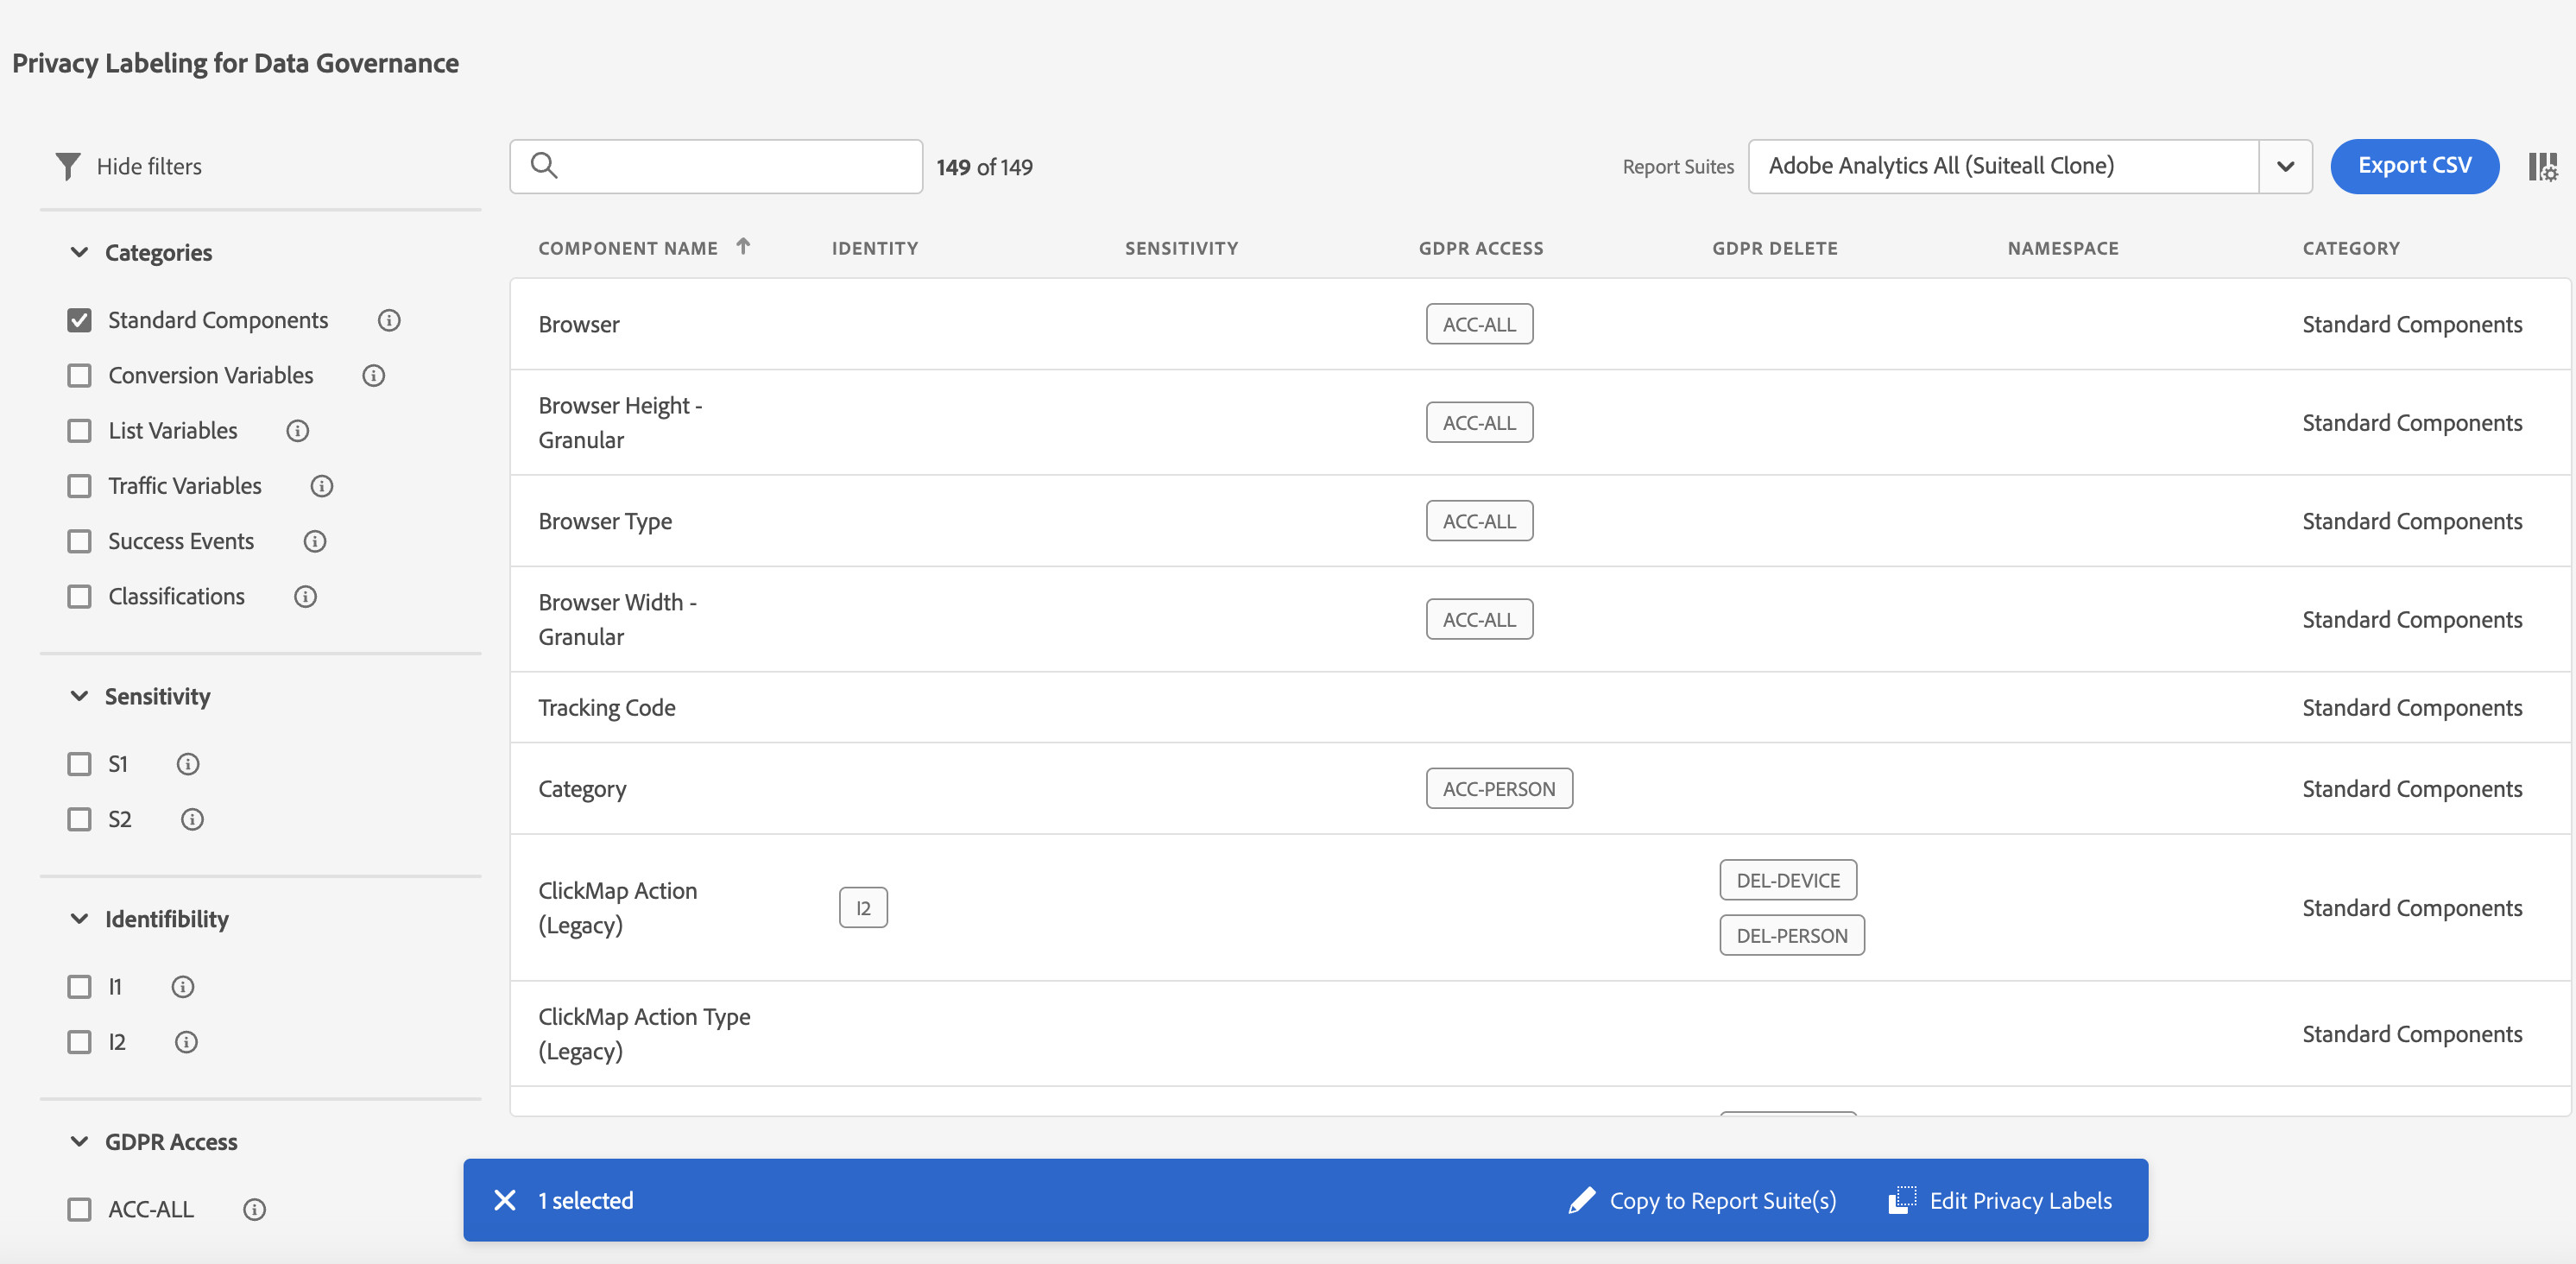Click info icon next to Traffic Variables
Screen dimensions: 2576x1264
coord(321,486)
